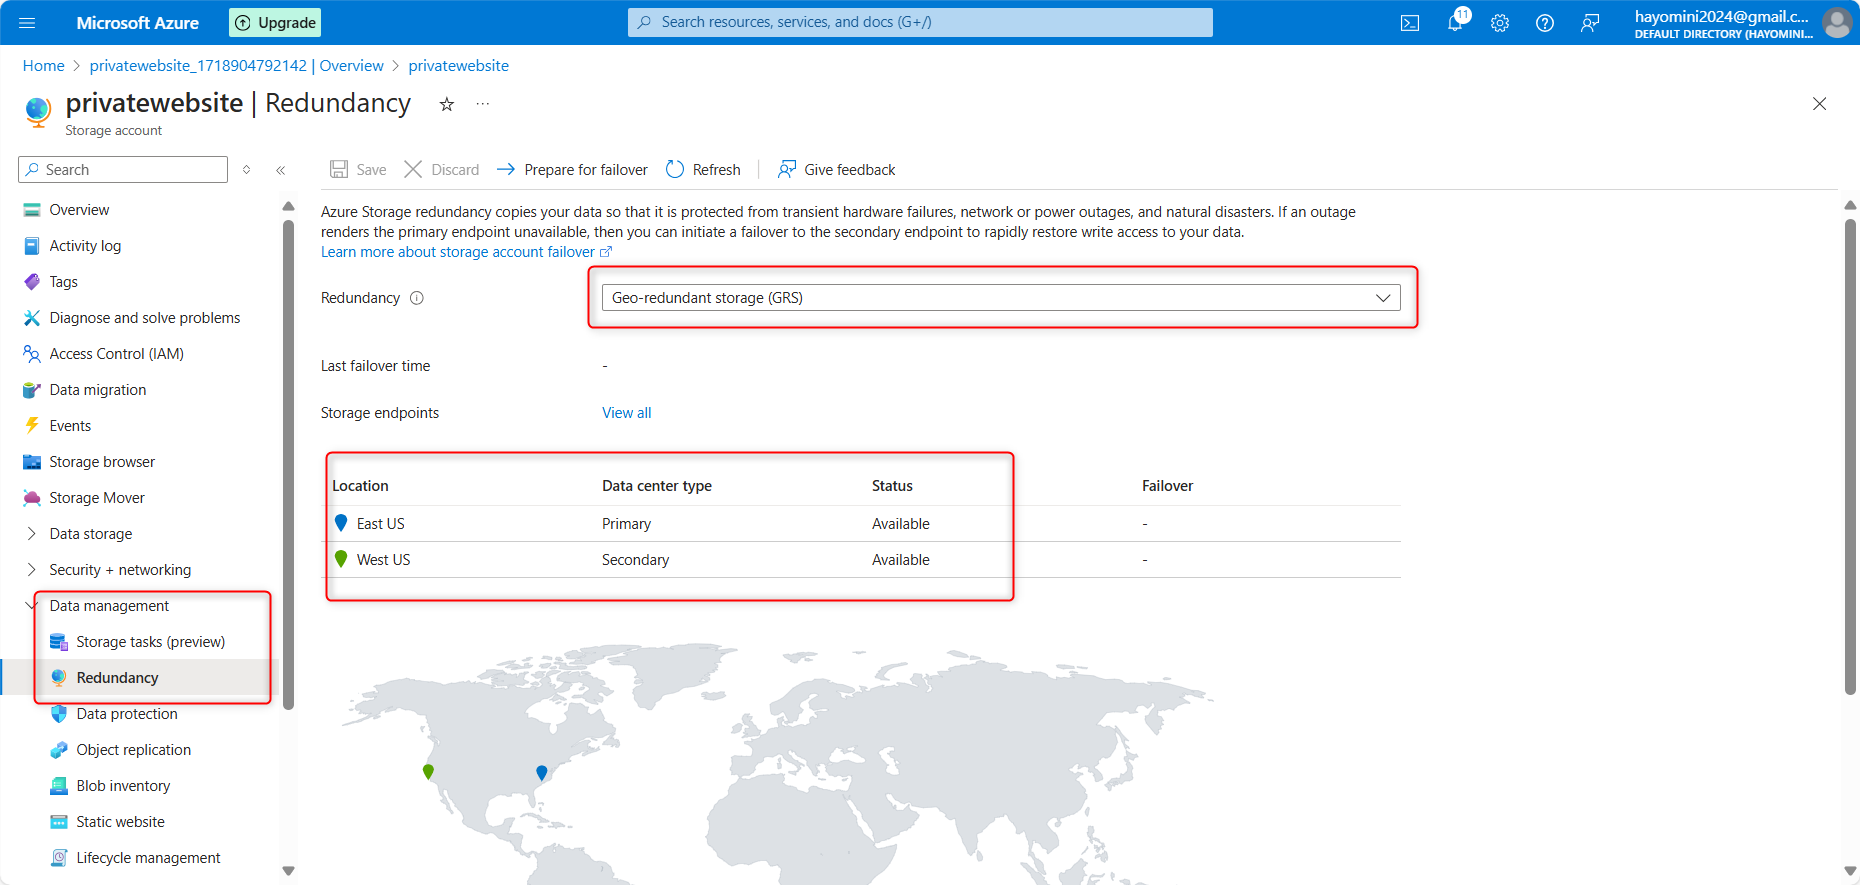The height and width of the screenshot is (885, 1860).
Task: Click the help question mark icon
Action: coord(1545,23)
